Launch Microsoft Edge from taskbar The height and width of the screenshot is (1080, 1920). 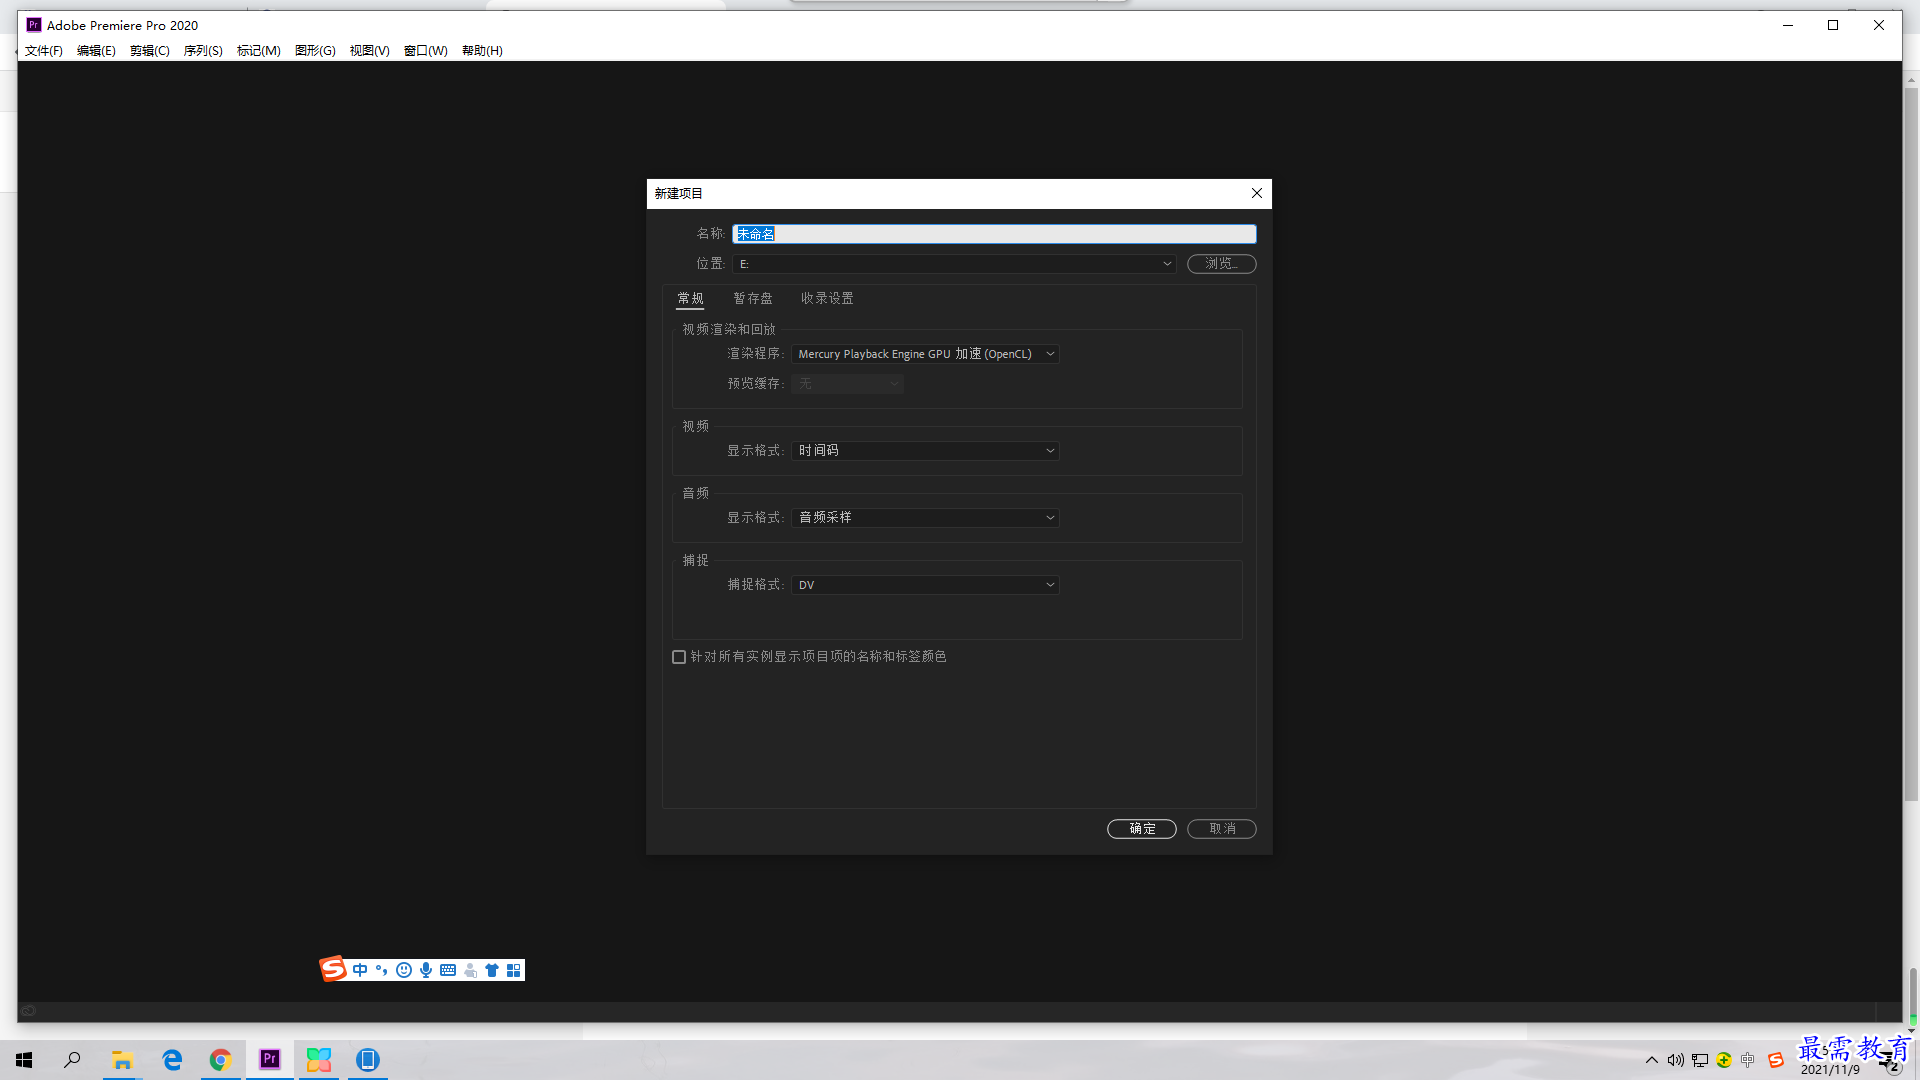[x=172, y=1060]
